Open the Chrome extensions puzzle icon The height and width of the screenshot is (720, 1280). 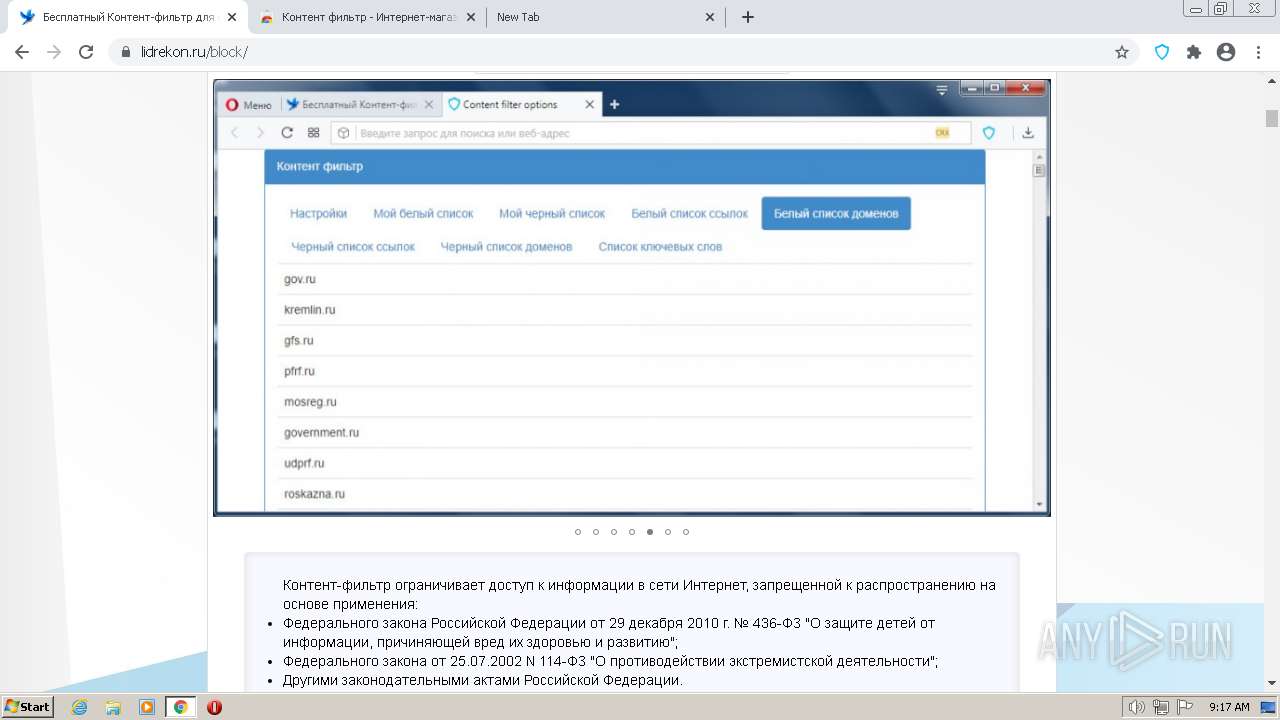(1194, 52)
